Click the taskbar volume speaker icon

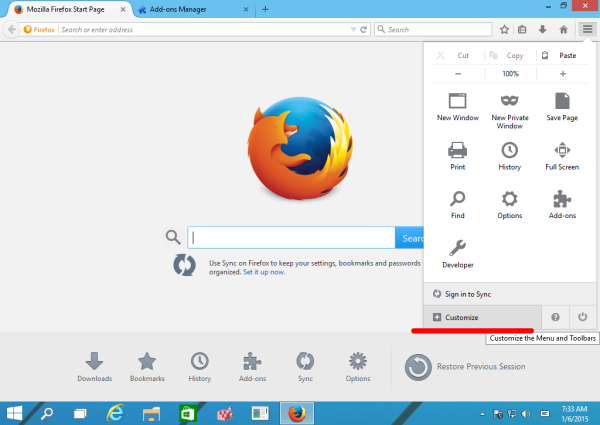[x=526, y=414]
